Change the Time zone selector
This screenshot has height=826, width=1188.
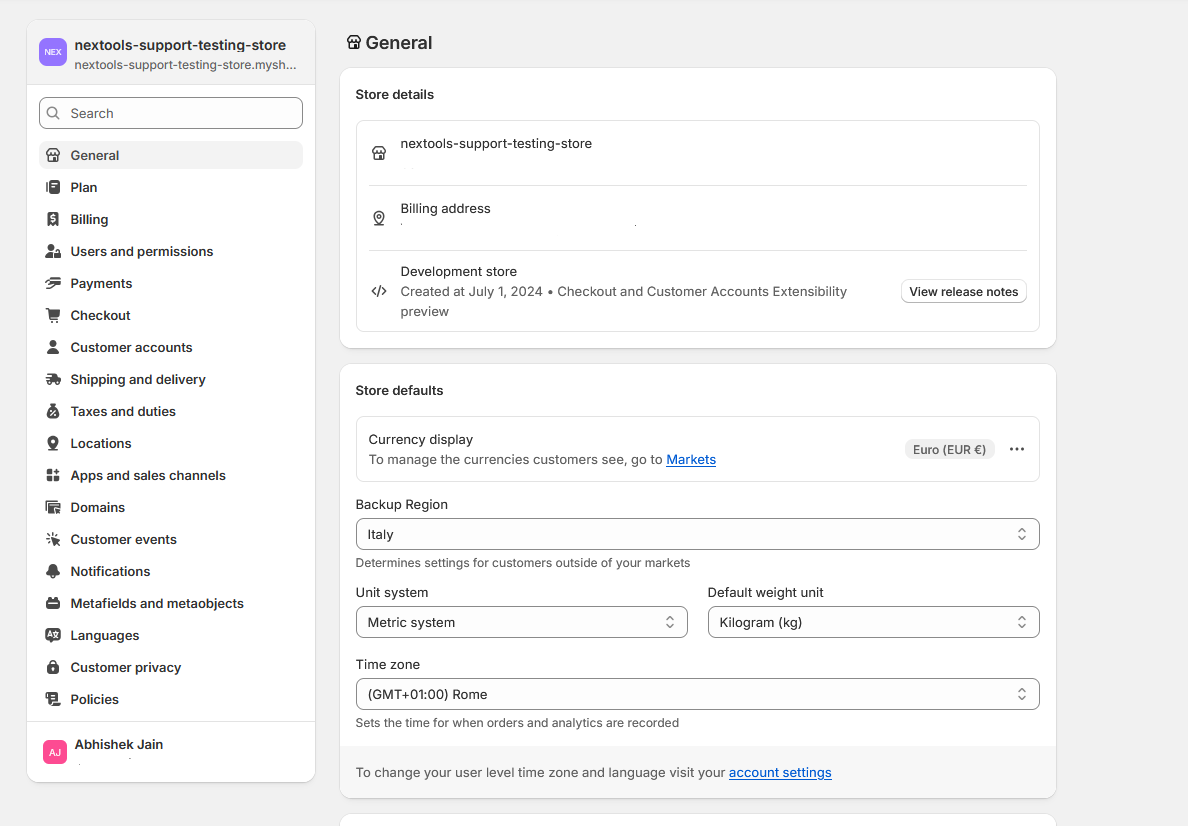click(x=697, y=694)
